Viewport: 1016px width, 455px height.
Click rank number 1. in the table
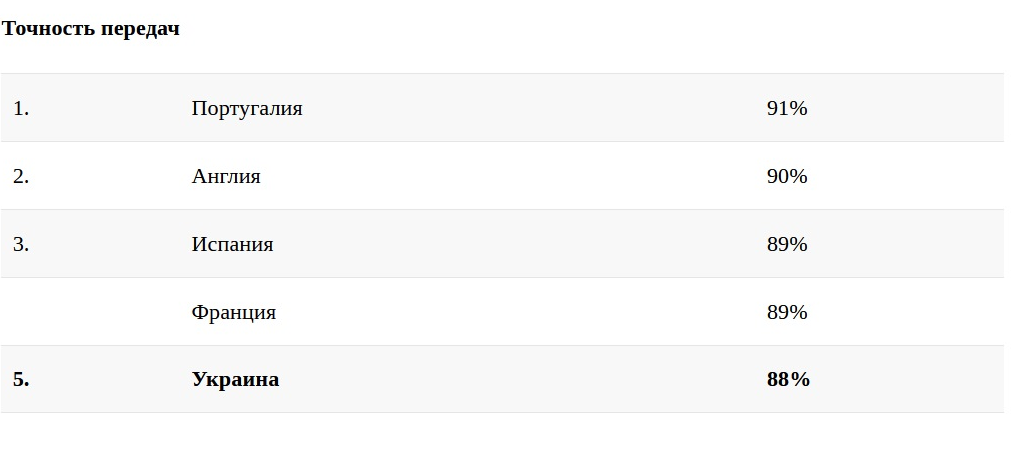click(21, 108)
